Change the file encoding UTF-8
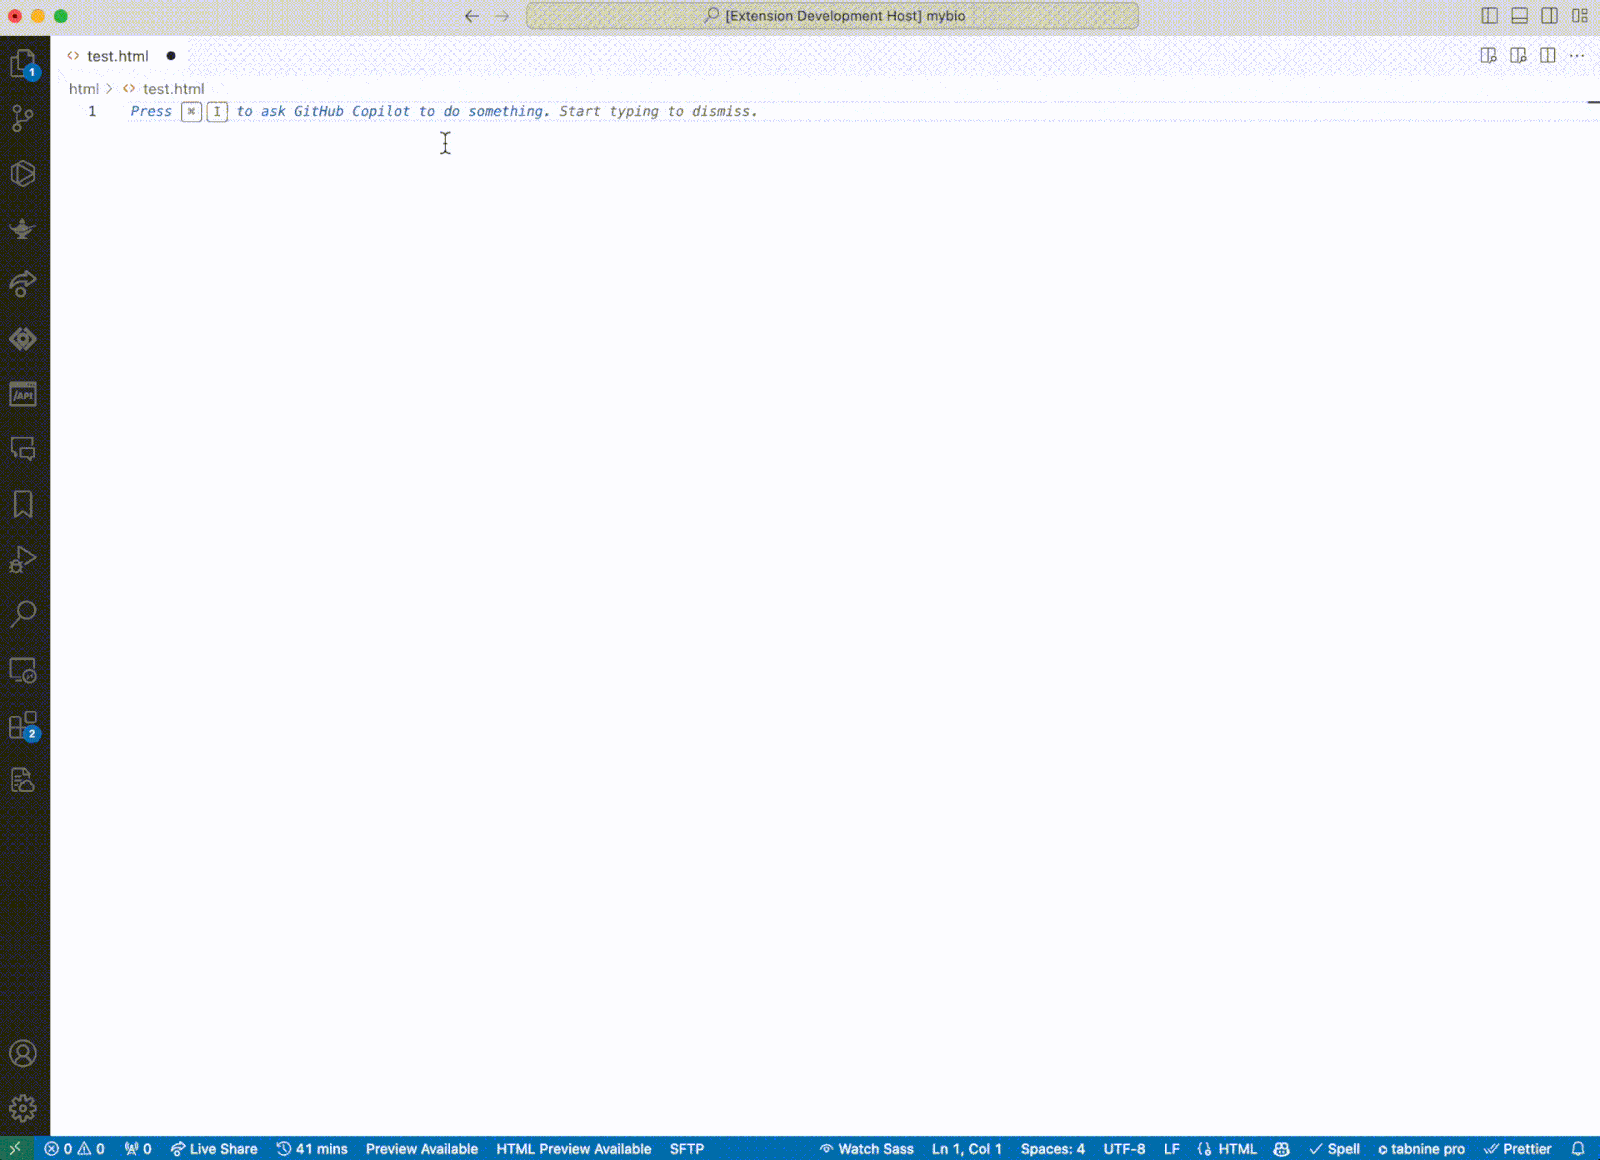This screenshot has width=1600, height=1160. [x=1124, y=1148]
